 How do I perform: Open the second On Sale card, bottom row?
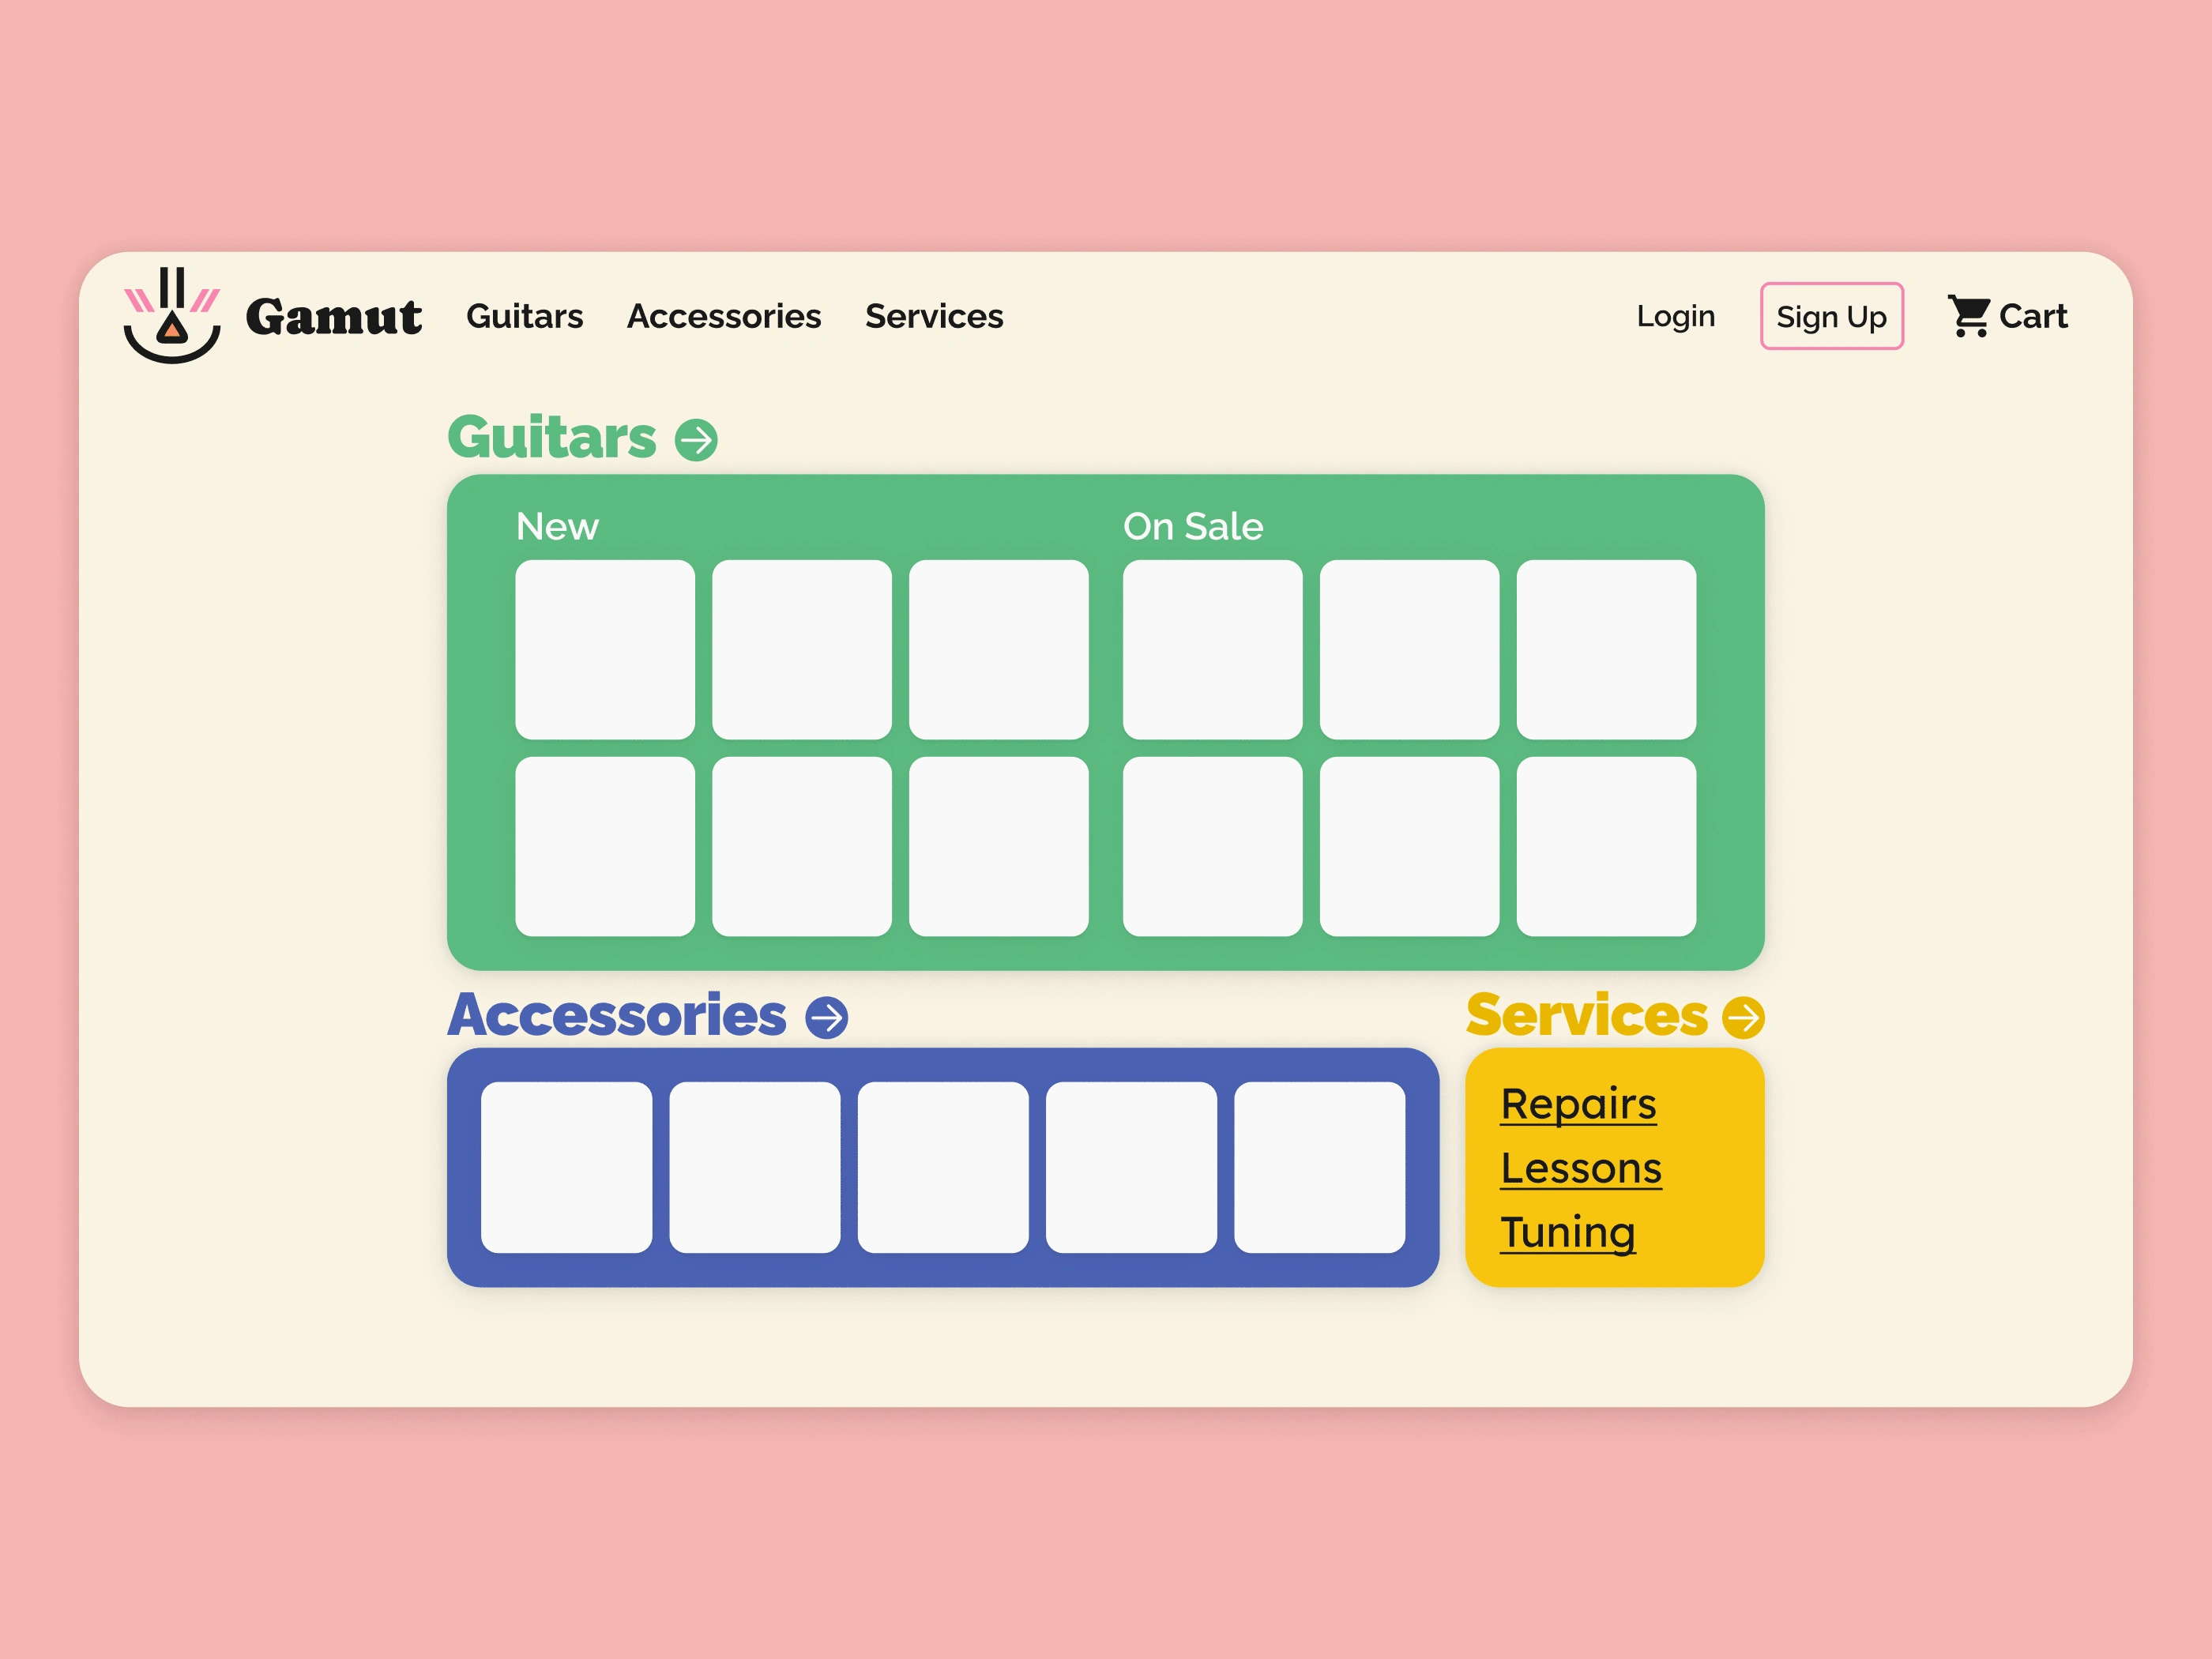tap(1409, 847)
